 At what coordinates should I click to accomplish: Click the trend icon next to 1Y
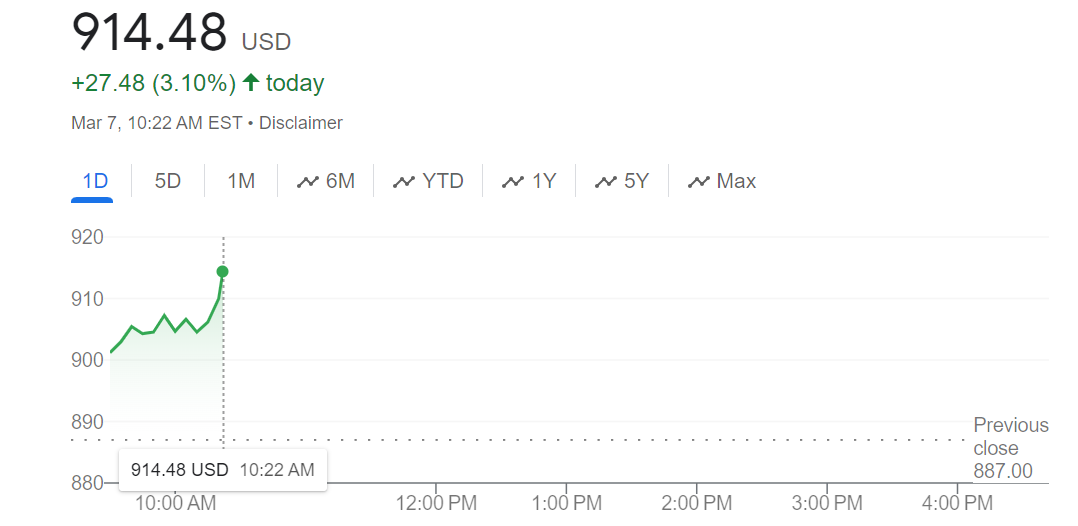(x=513, y=181)
